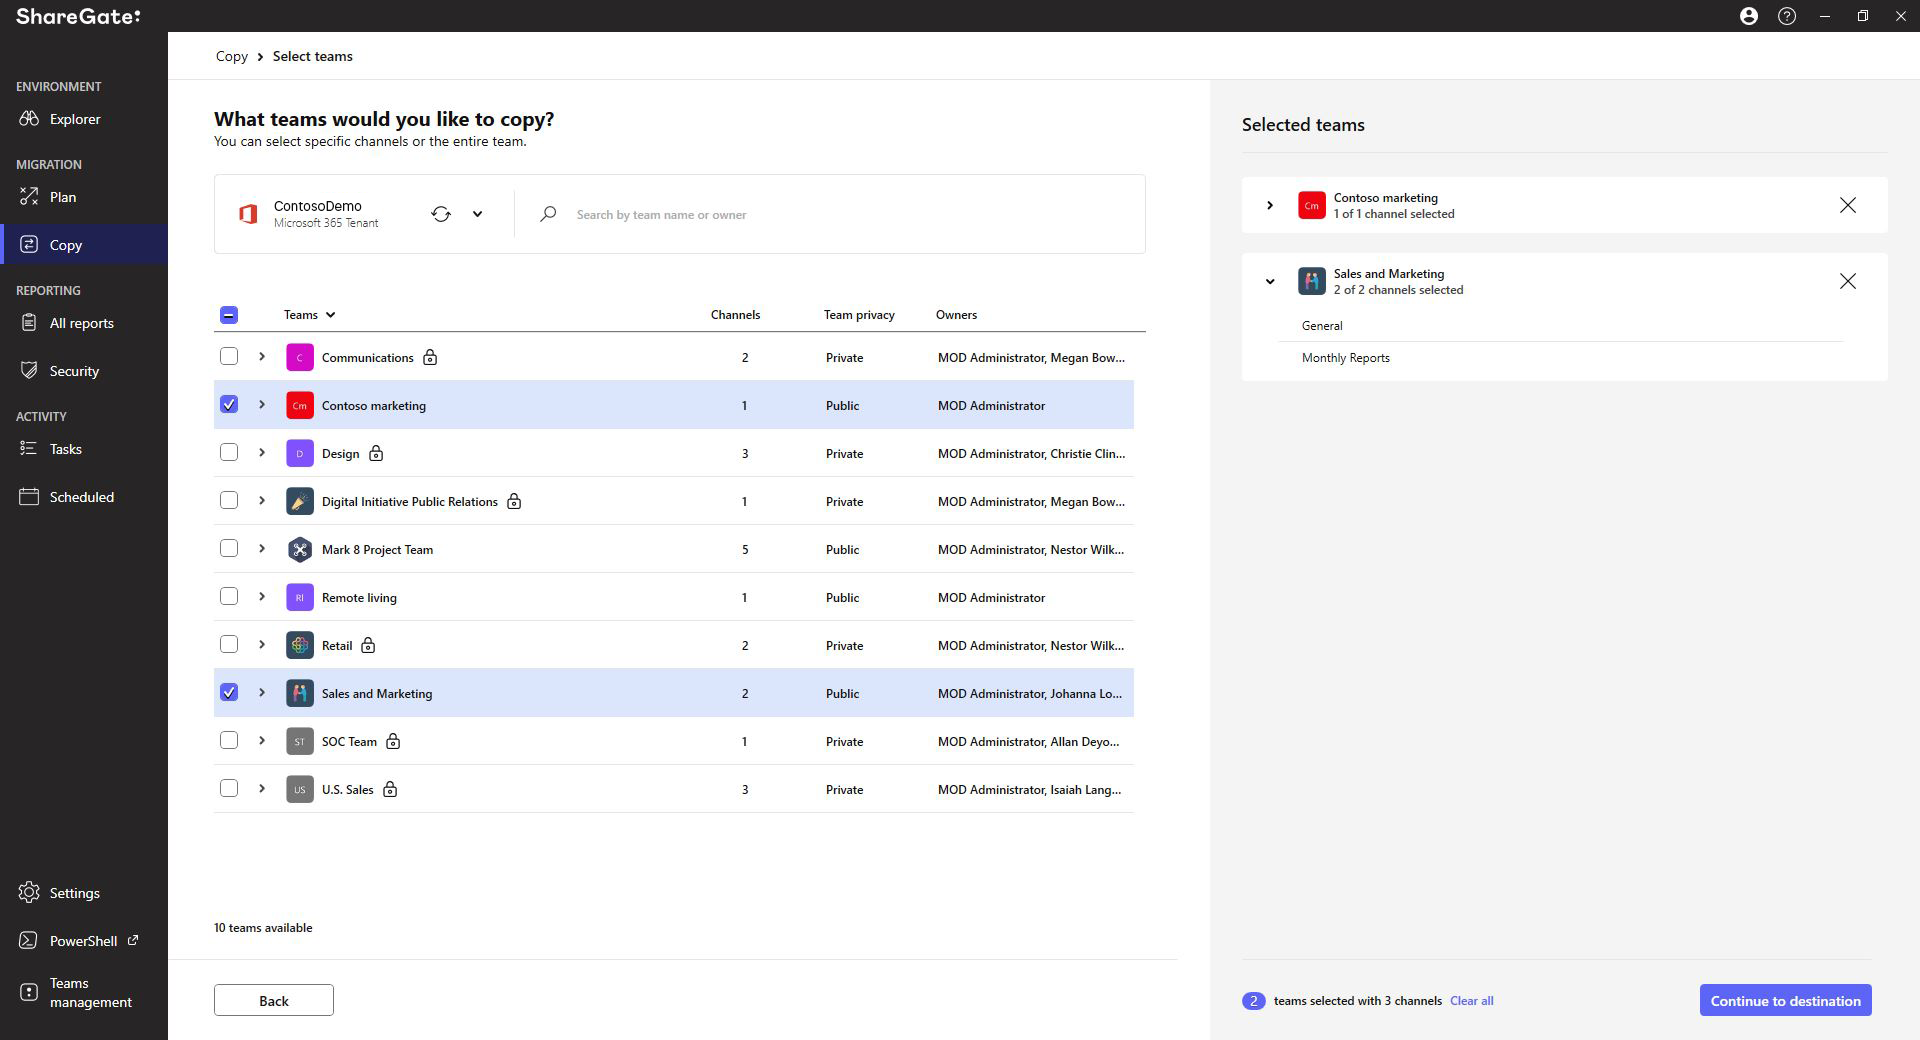This screenshot has width=1920, height=1040.
Task: Remove Contoso marketing from selected teams
Action: click(1847, 205)
